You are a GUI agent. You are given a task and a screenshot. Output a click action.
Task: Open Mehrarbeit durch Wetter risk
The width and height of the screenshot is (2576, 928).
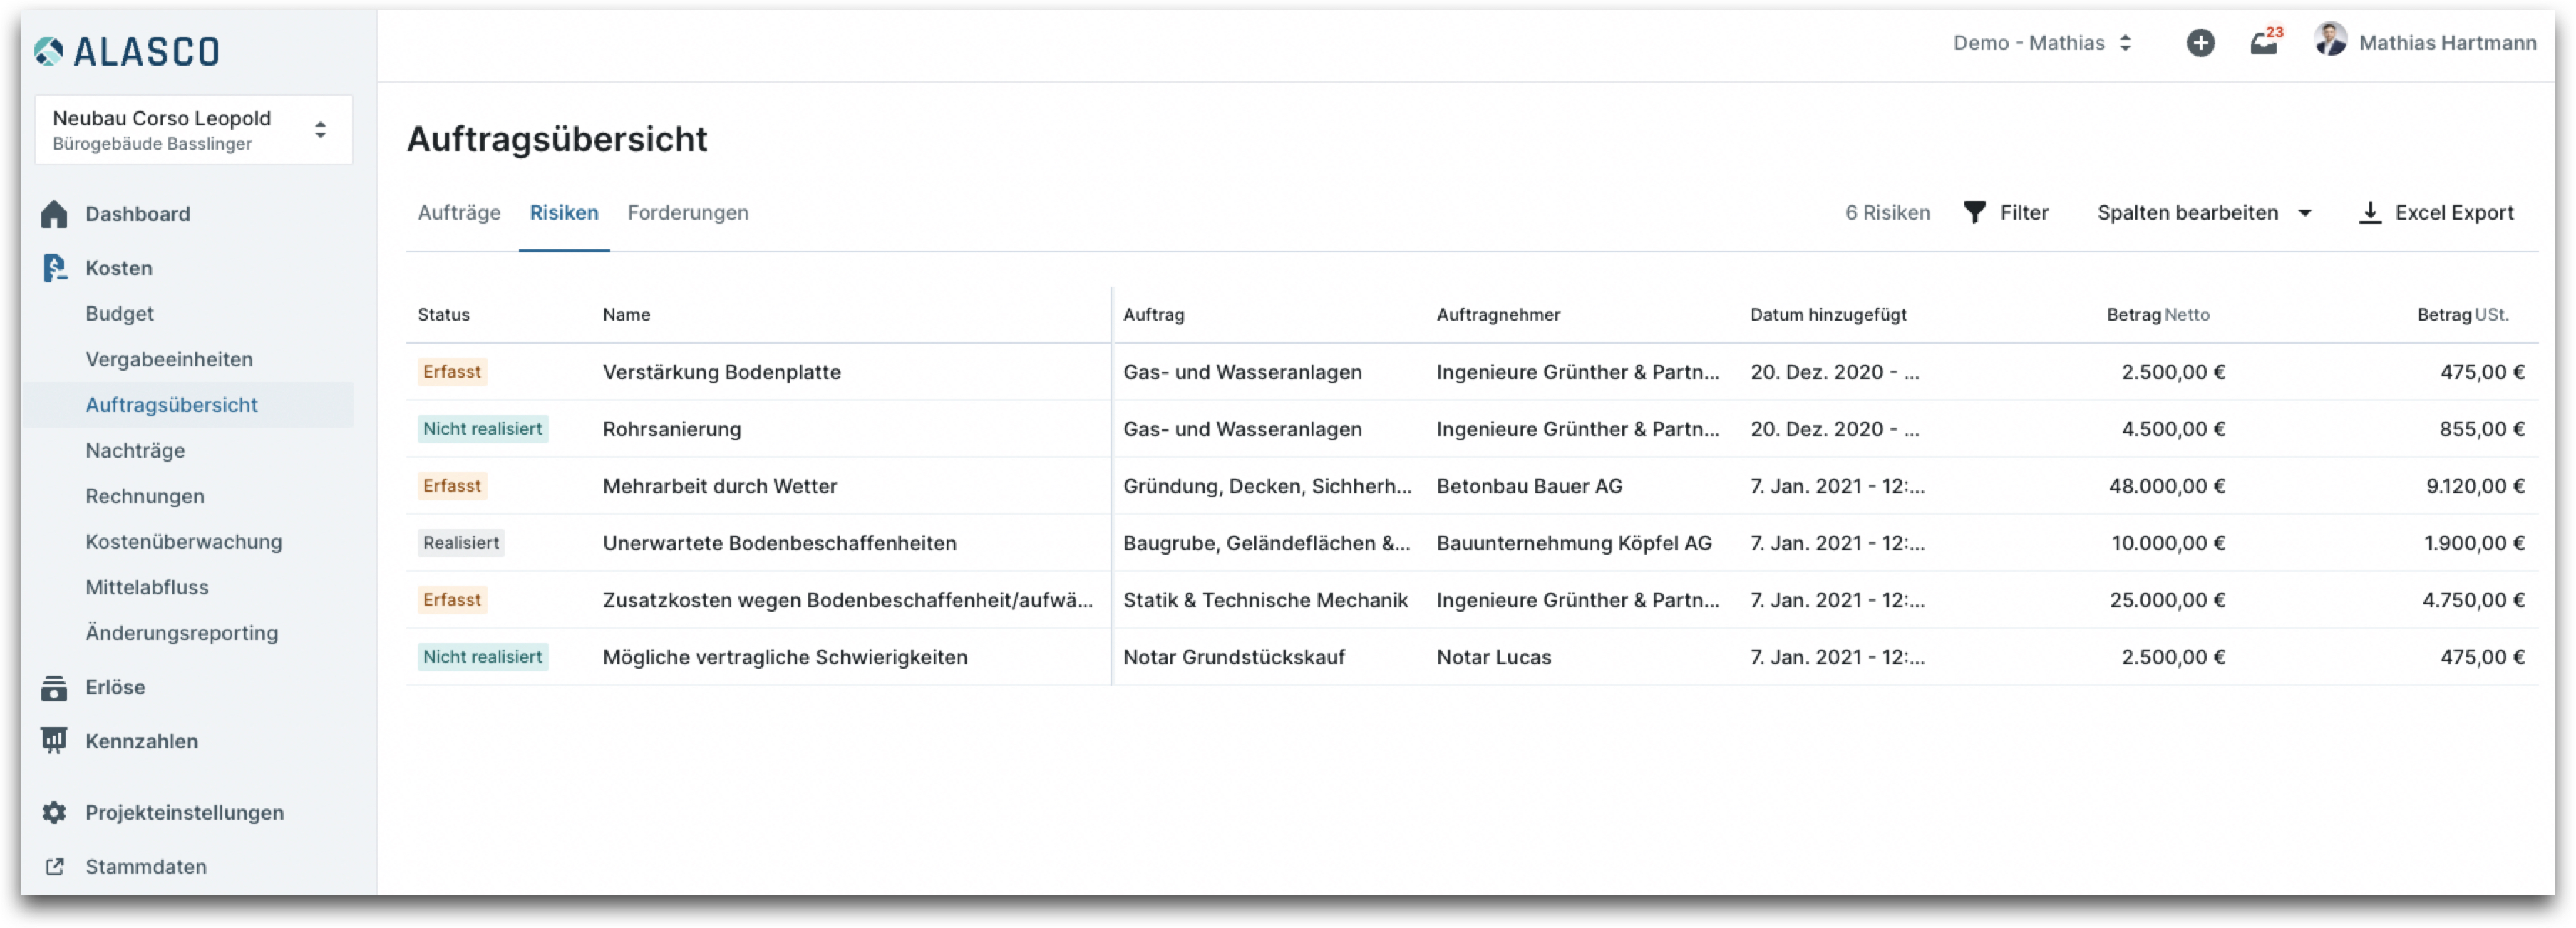pyautogui.click(x=720, y=486)
